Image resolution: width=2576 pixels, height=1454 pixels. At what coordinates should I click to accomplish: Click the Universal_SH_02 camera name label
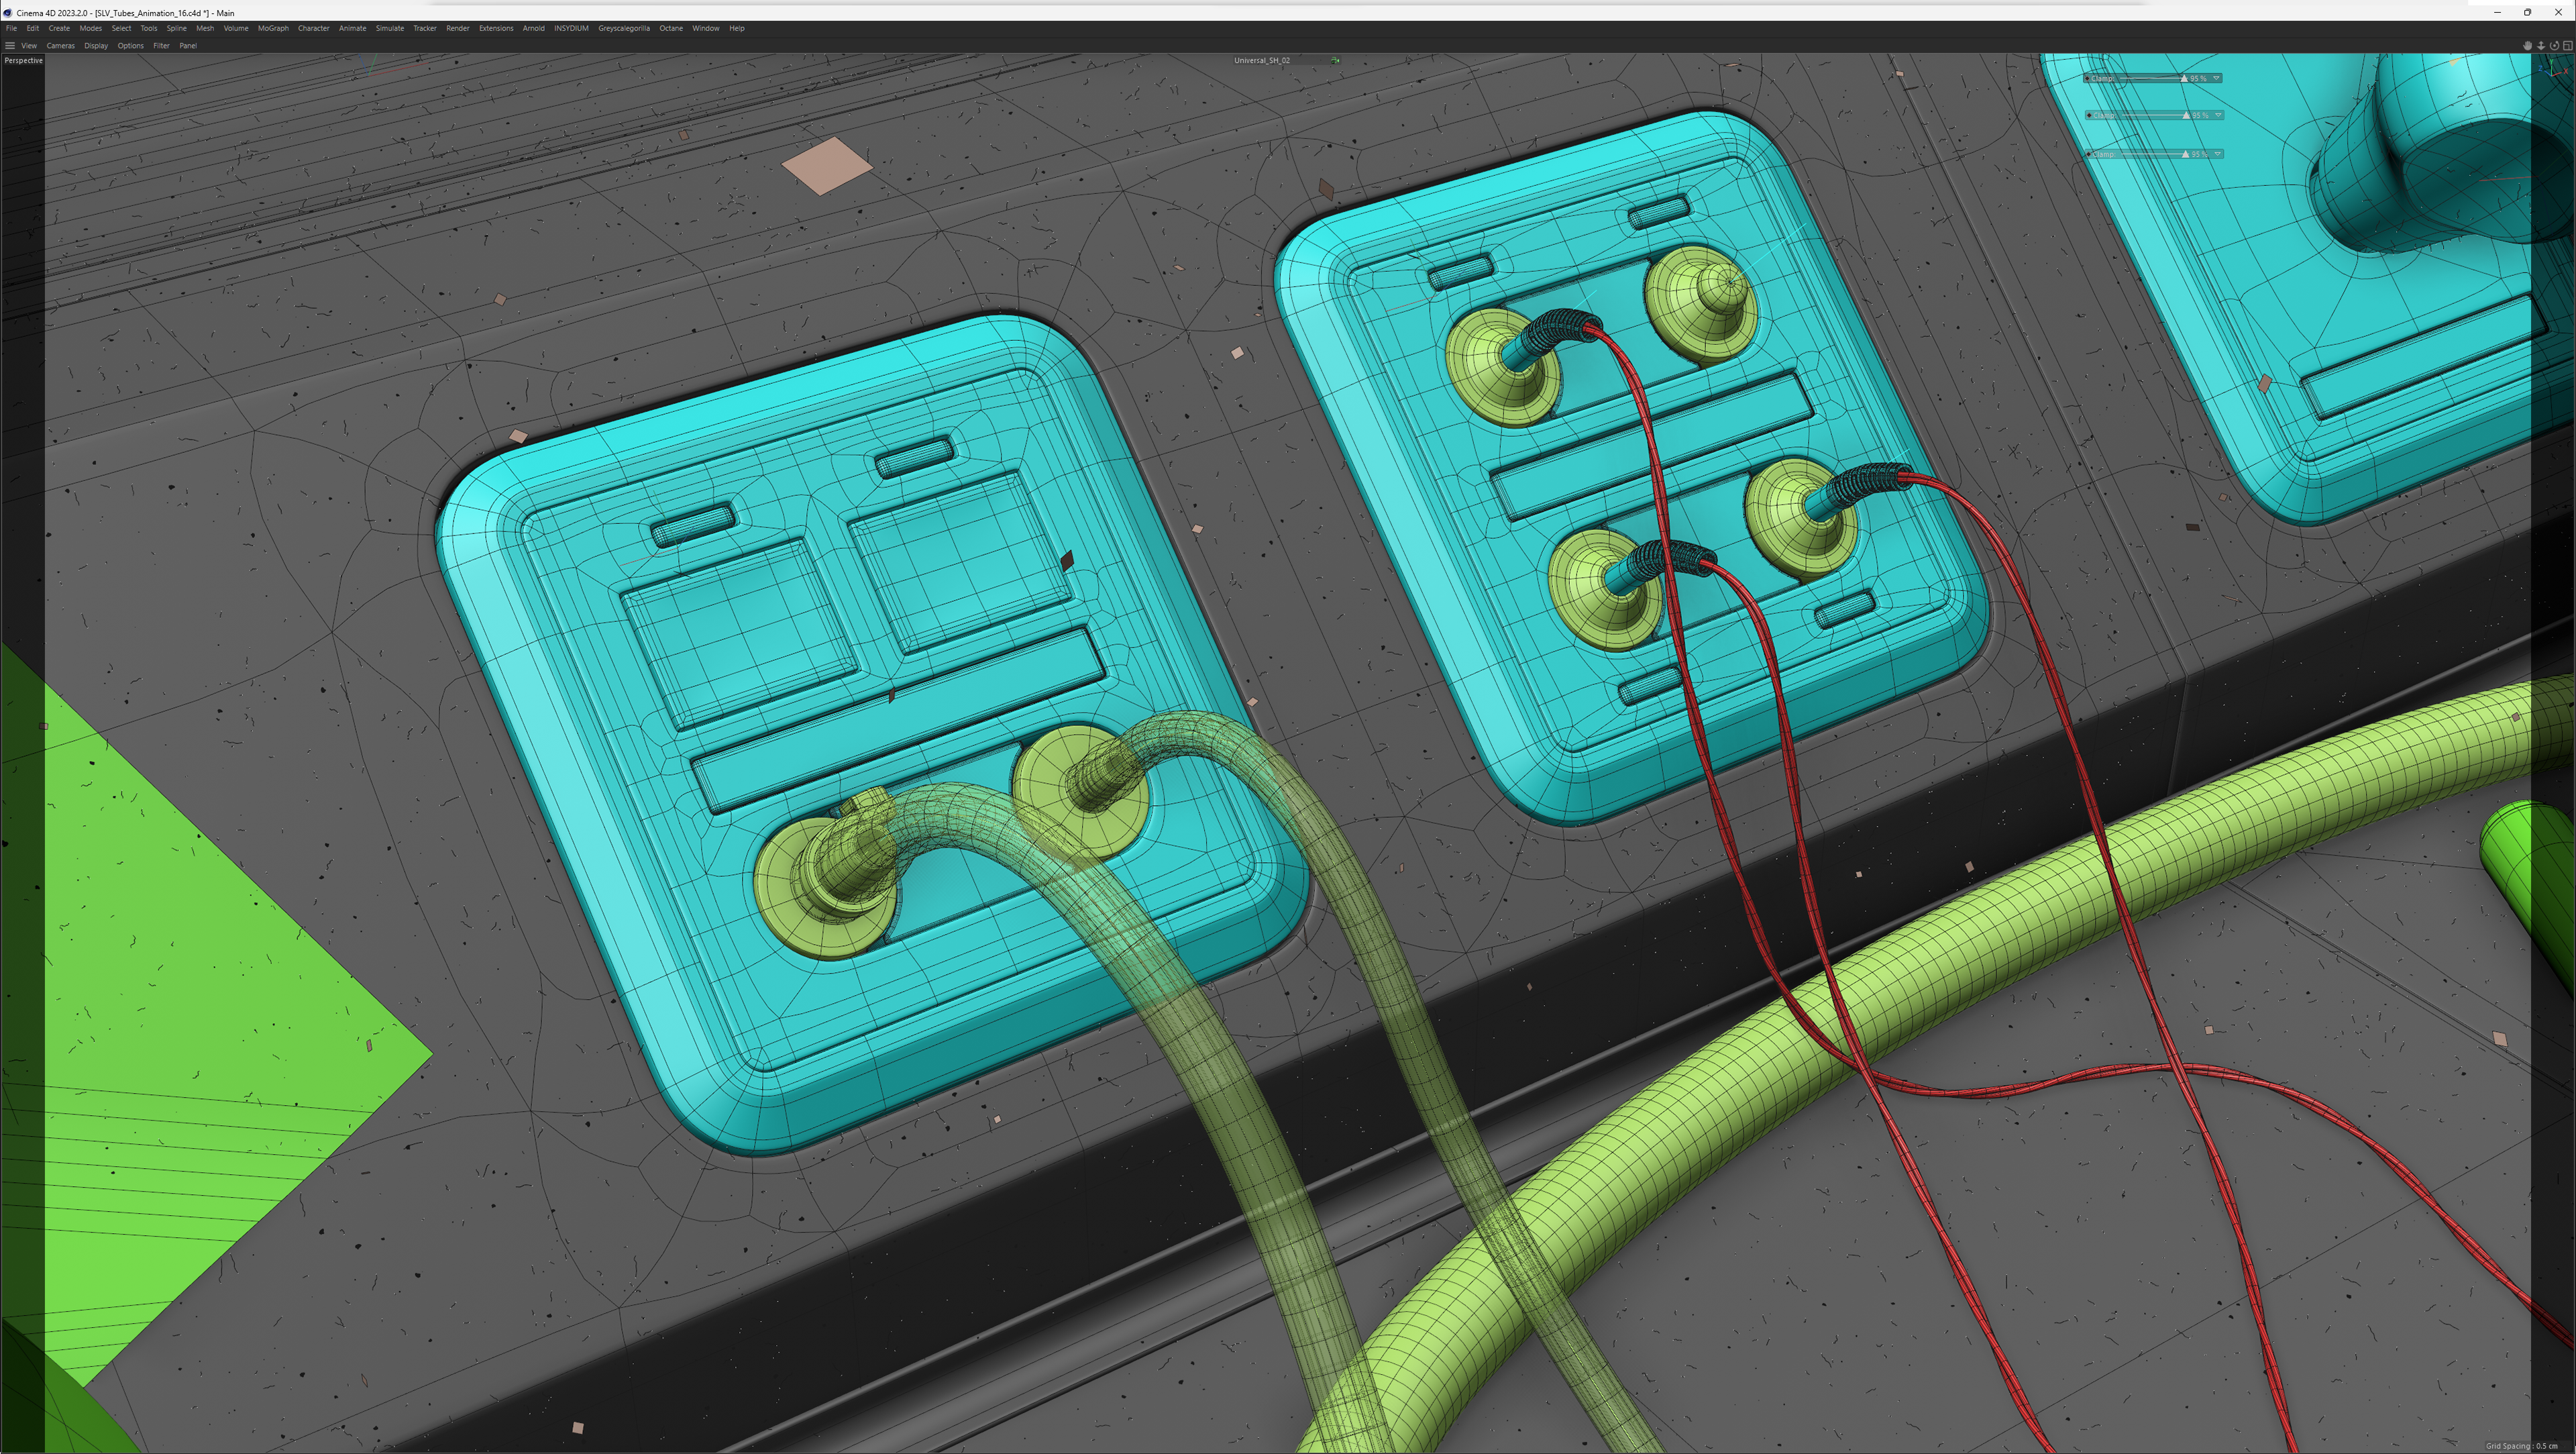(x=1262, y=60)
